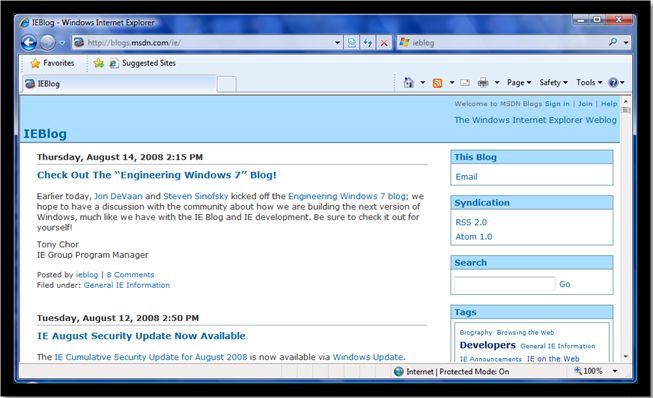Click scrollbar down arrow on page
The image size is (653, 398).
pyautogui.click(x=625, y=357)
